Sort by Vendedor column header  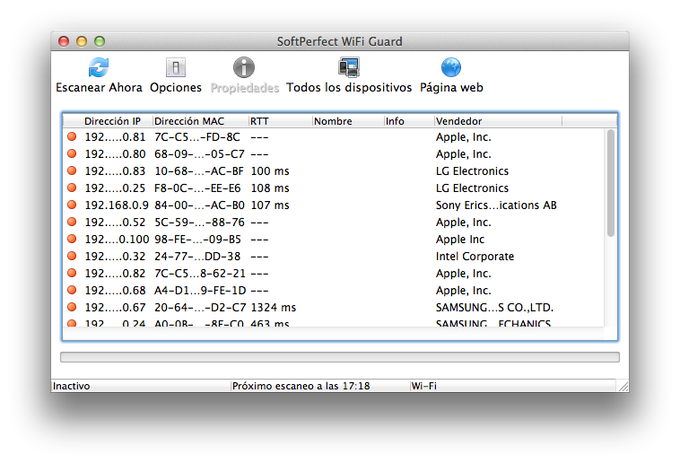pos(458,121)
